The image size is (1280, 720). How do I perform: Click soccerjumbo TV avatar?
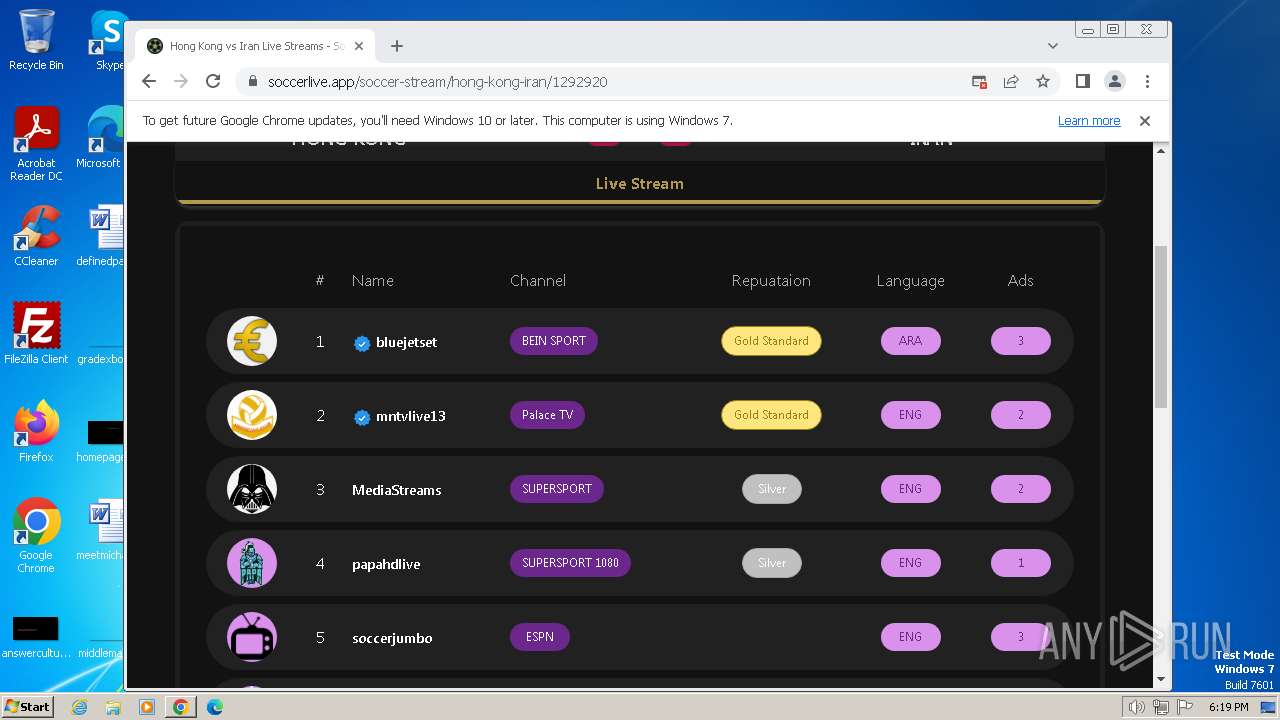(252, 637)
